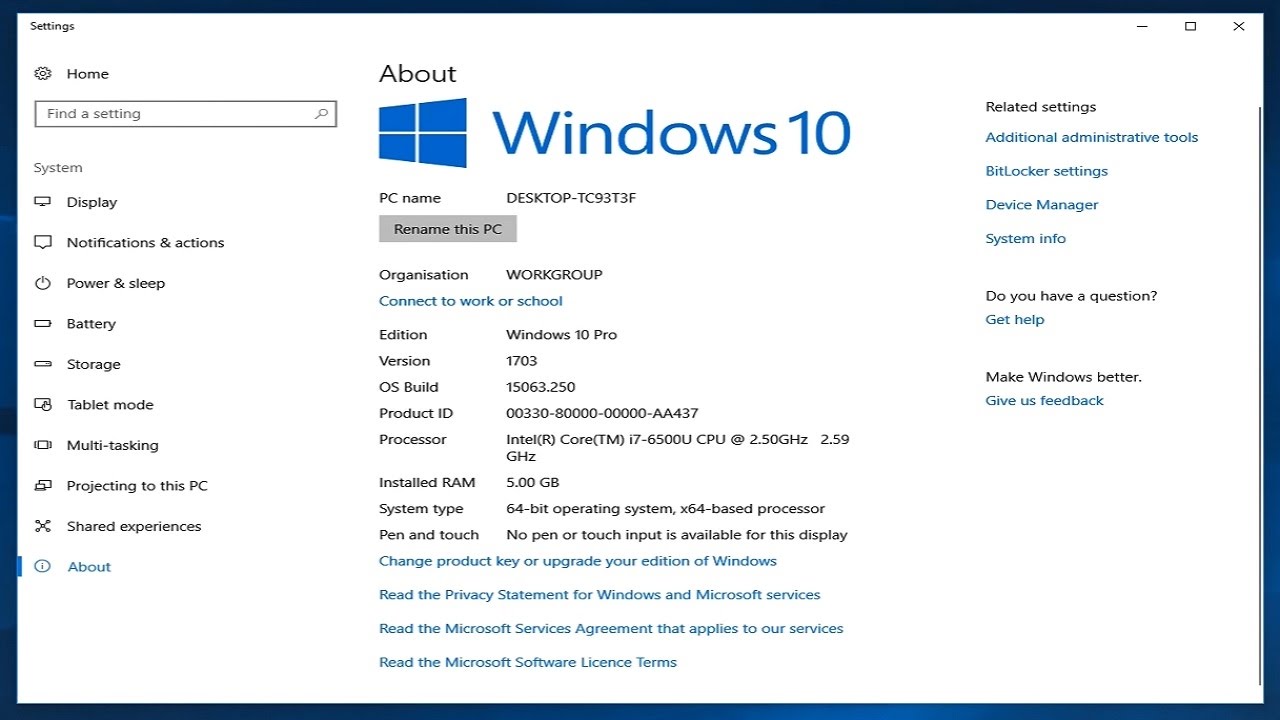Click the Projecting to this PC icon
This screenshot has height=720, width=1280.
click(43, 486)
